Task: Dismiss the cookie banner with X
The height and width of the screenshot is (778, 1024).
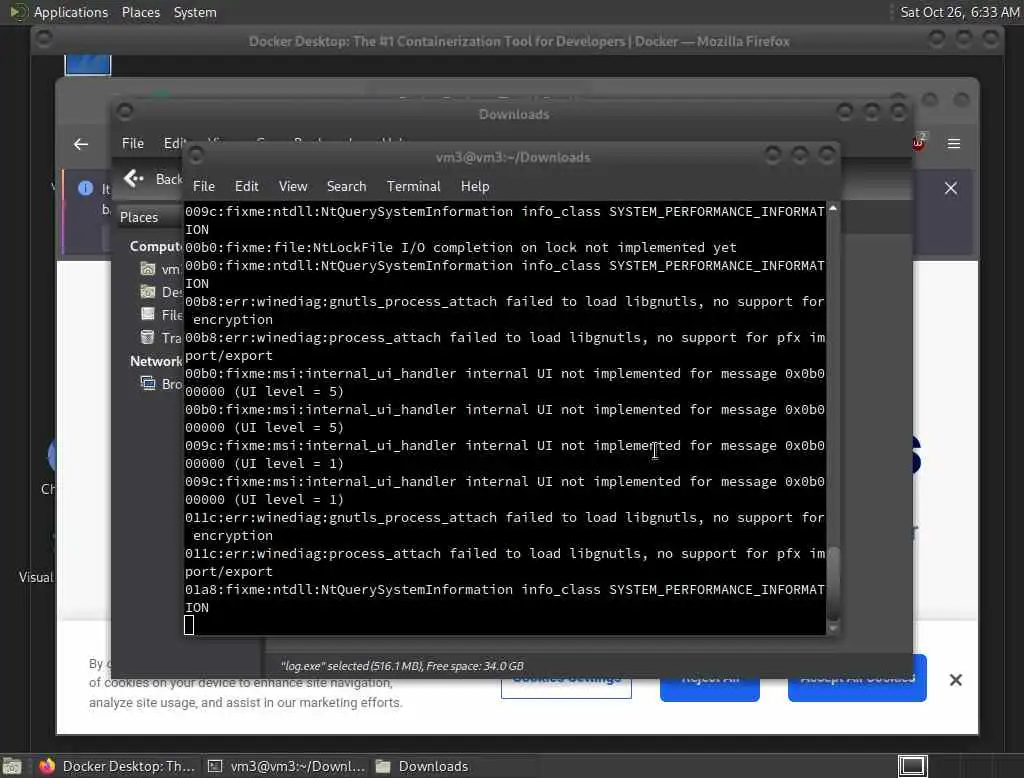Action: [x=955, y=680]
